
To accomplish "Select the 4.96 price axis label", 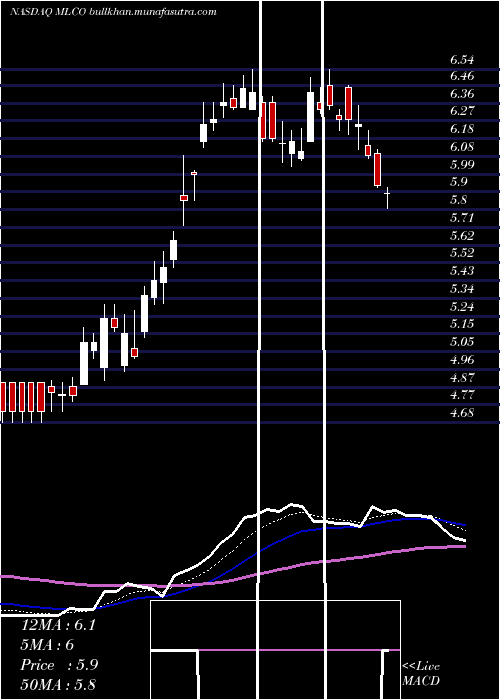I will [462, 359].
